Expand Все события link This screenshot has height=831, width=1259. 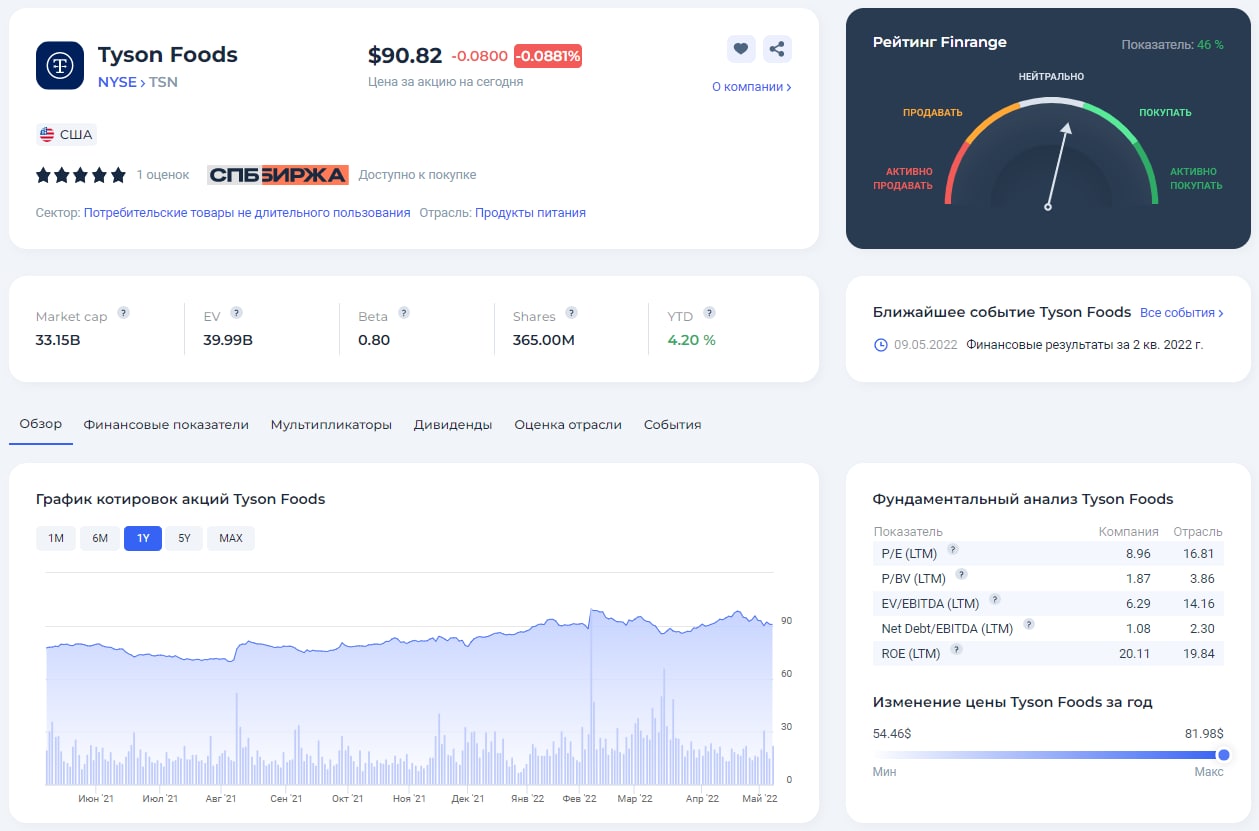click(x=1181, y=313)
